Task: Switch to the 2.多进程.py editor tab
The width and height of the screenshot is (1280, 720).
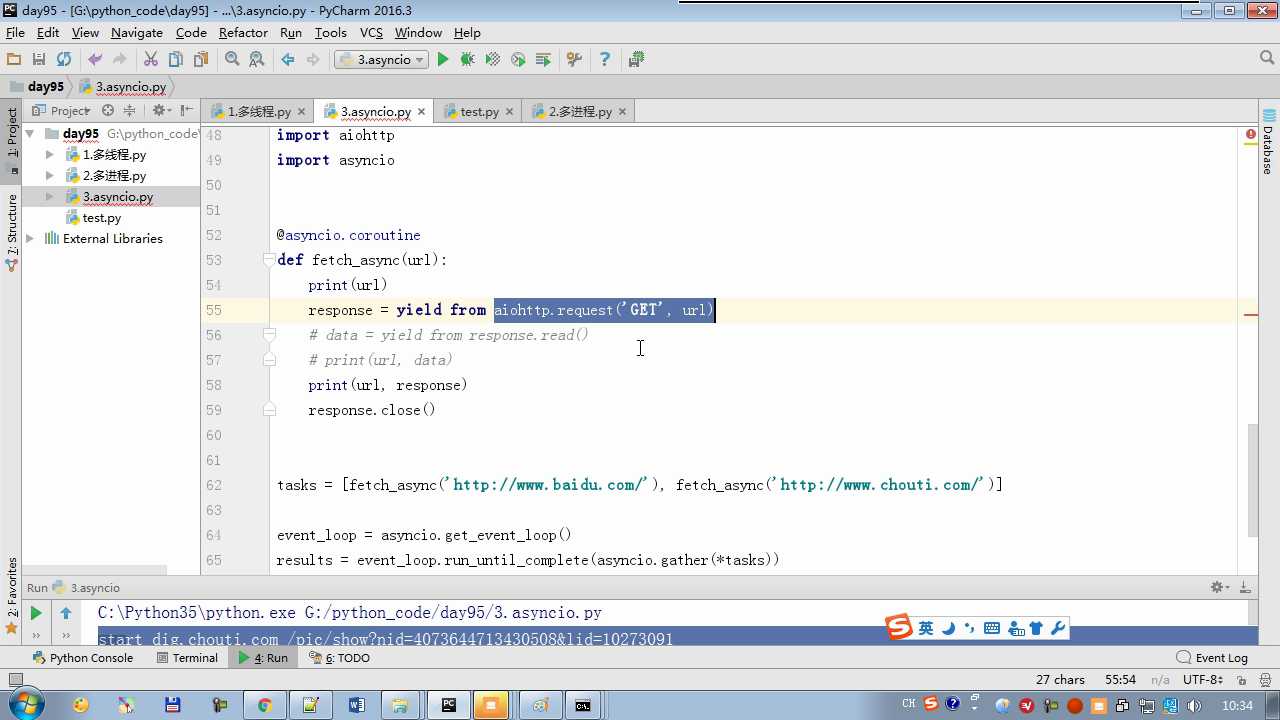Action: coord(579,112)
